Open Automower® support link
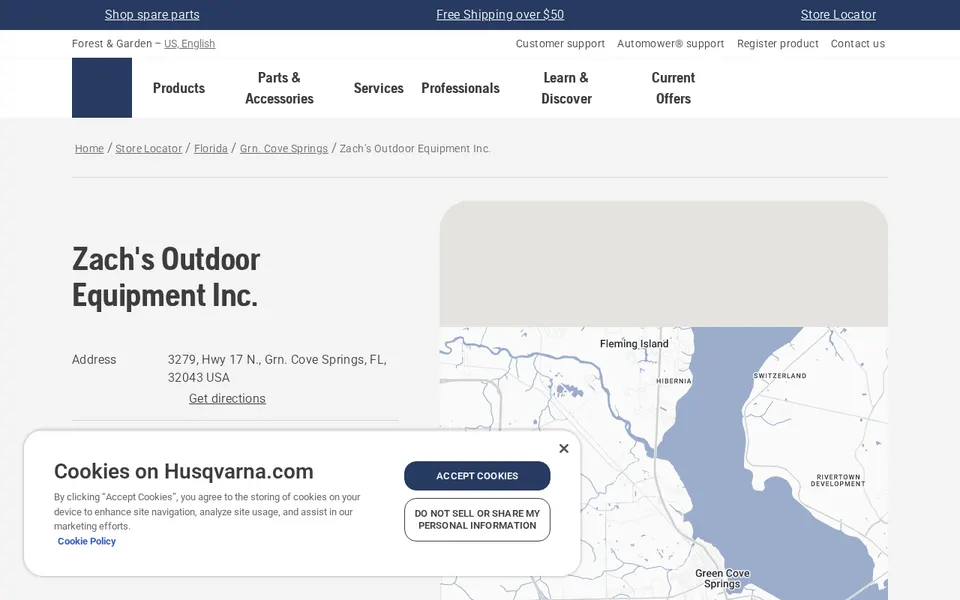This screenshot has height=600, width=960. click(x=670, y=43)
